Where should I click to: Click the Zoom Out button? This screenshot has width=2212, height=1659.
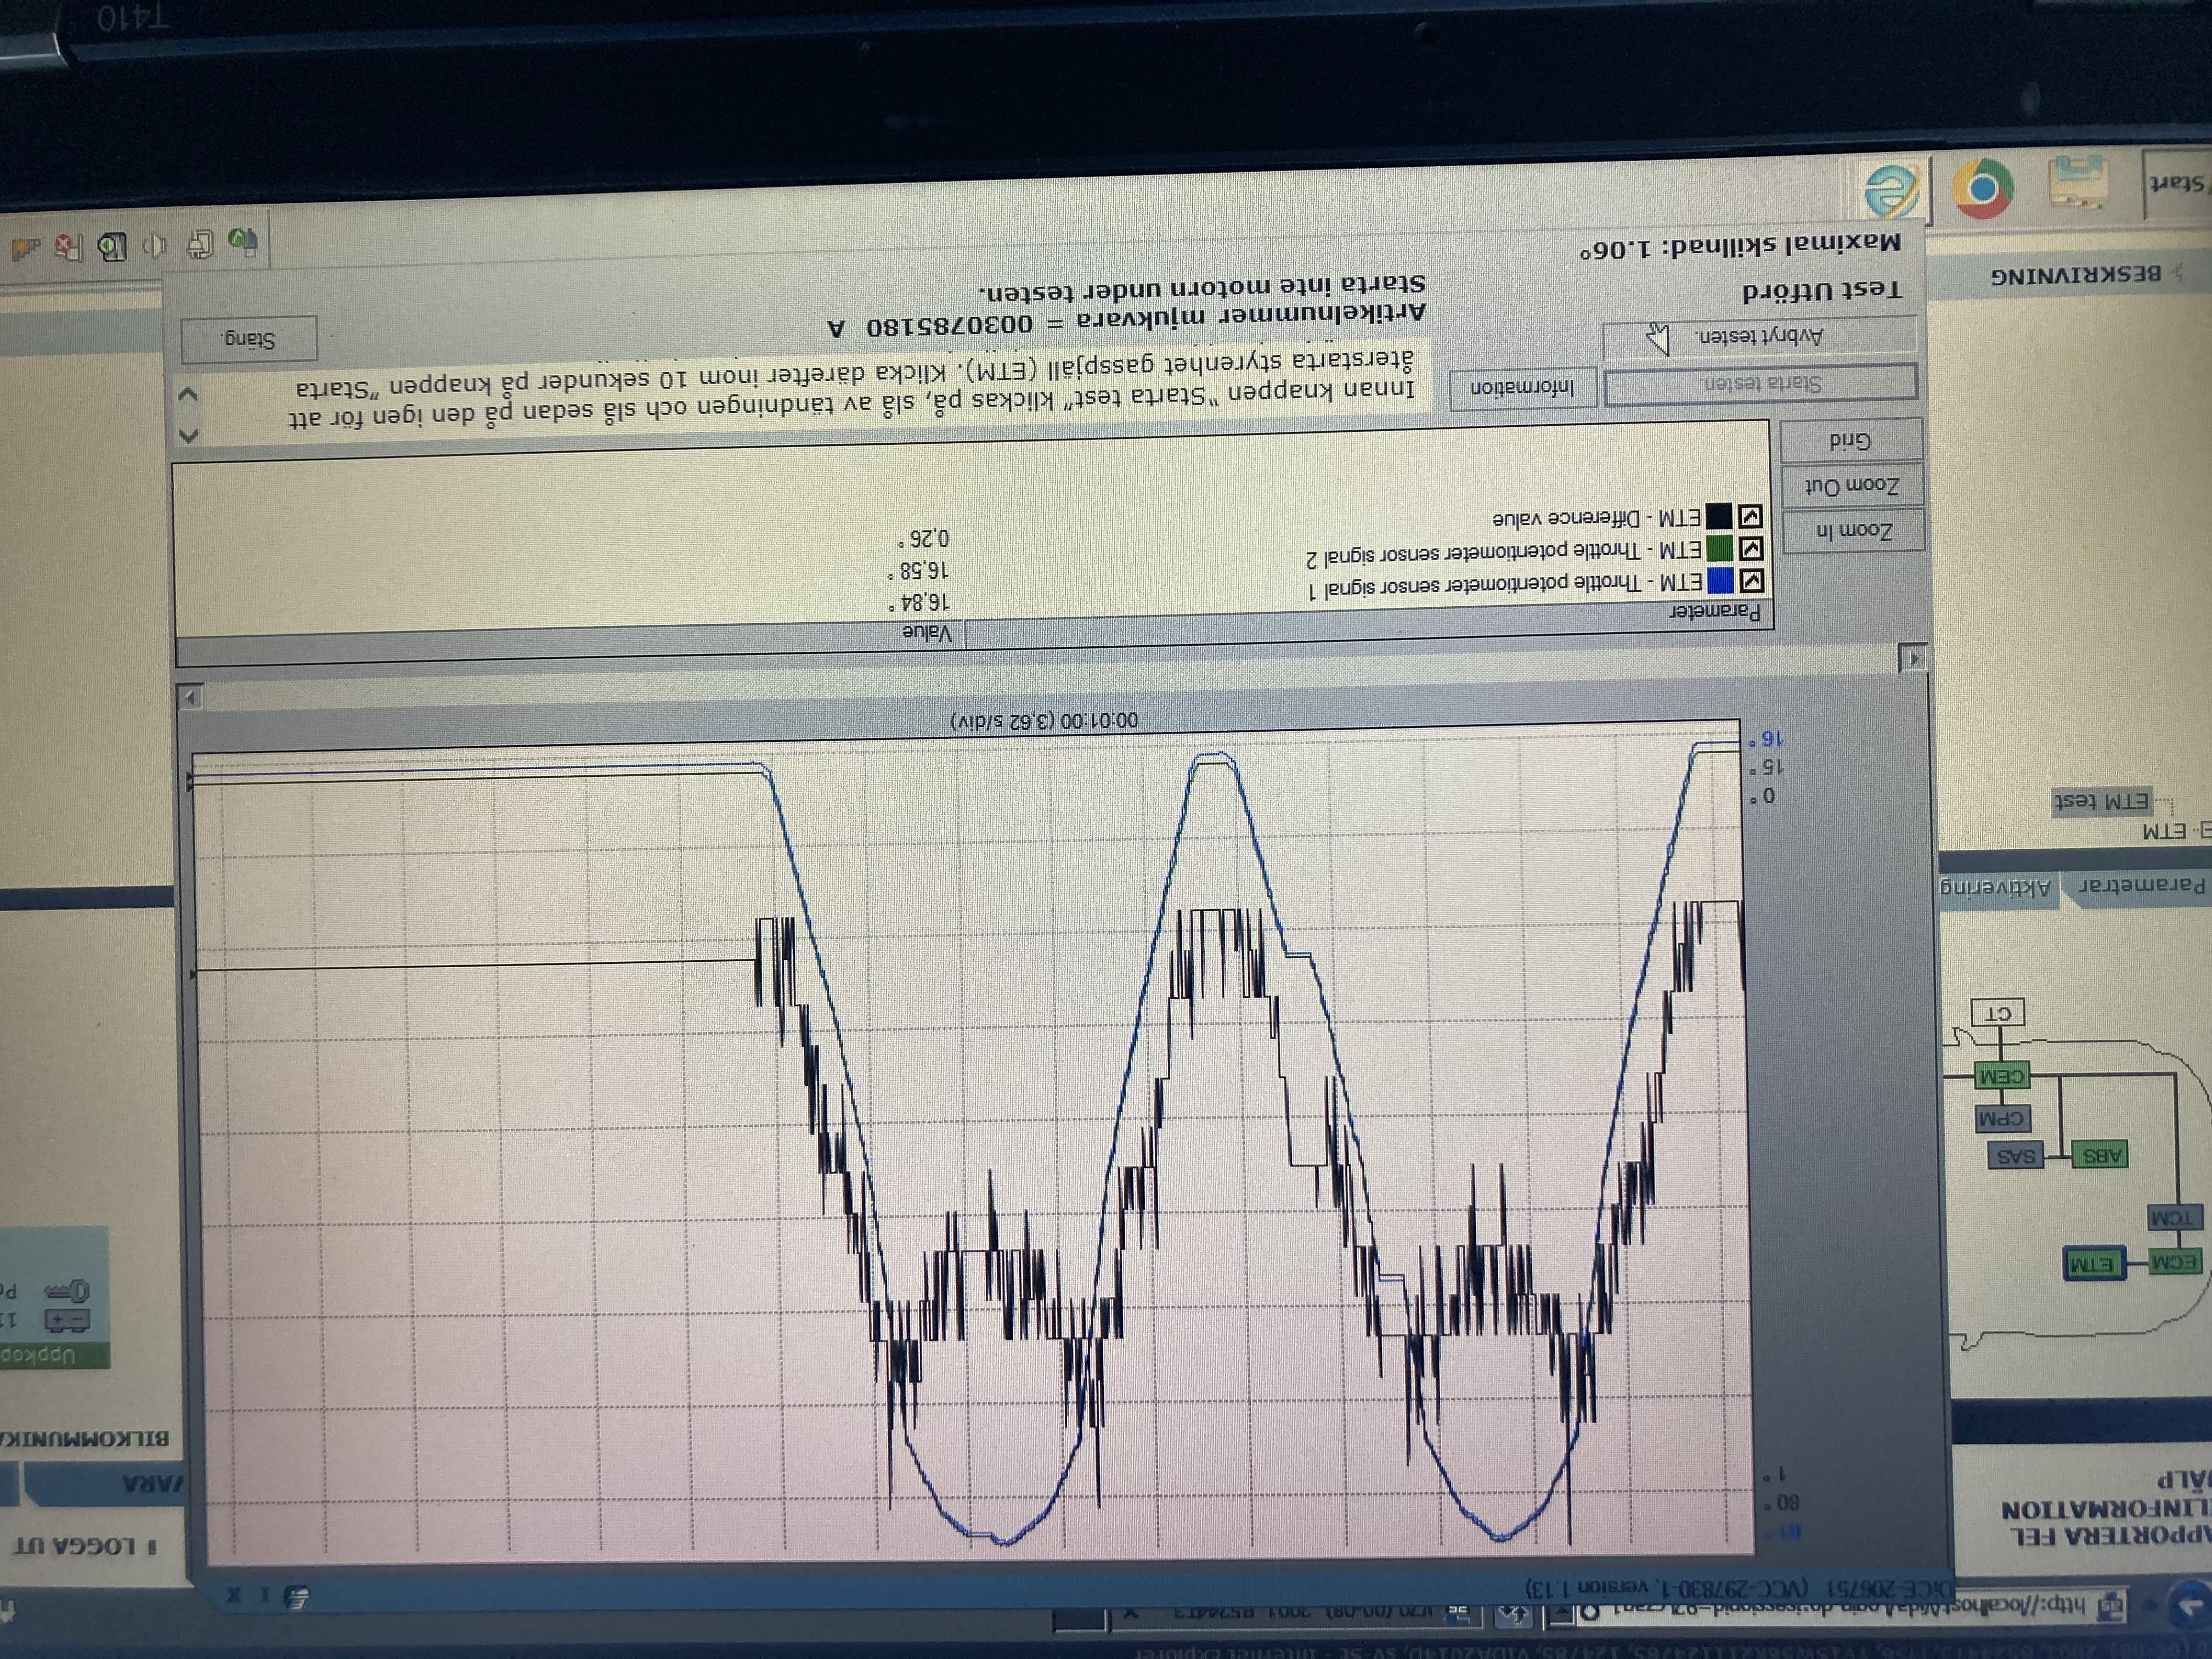tap(1852, 486)
